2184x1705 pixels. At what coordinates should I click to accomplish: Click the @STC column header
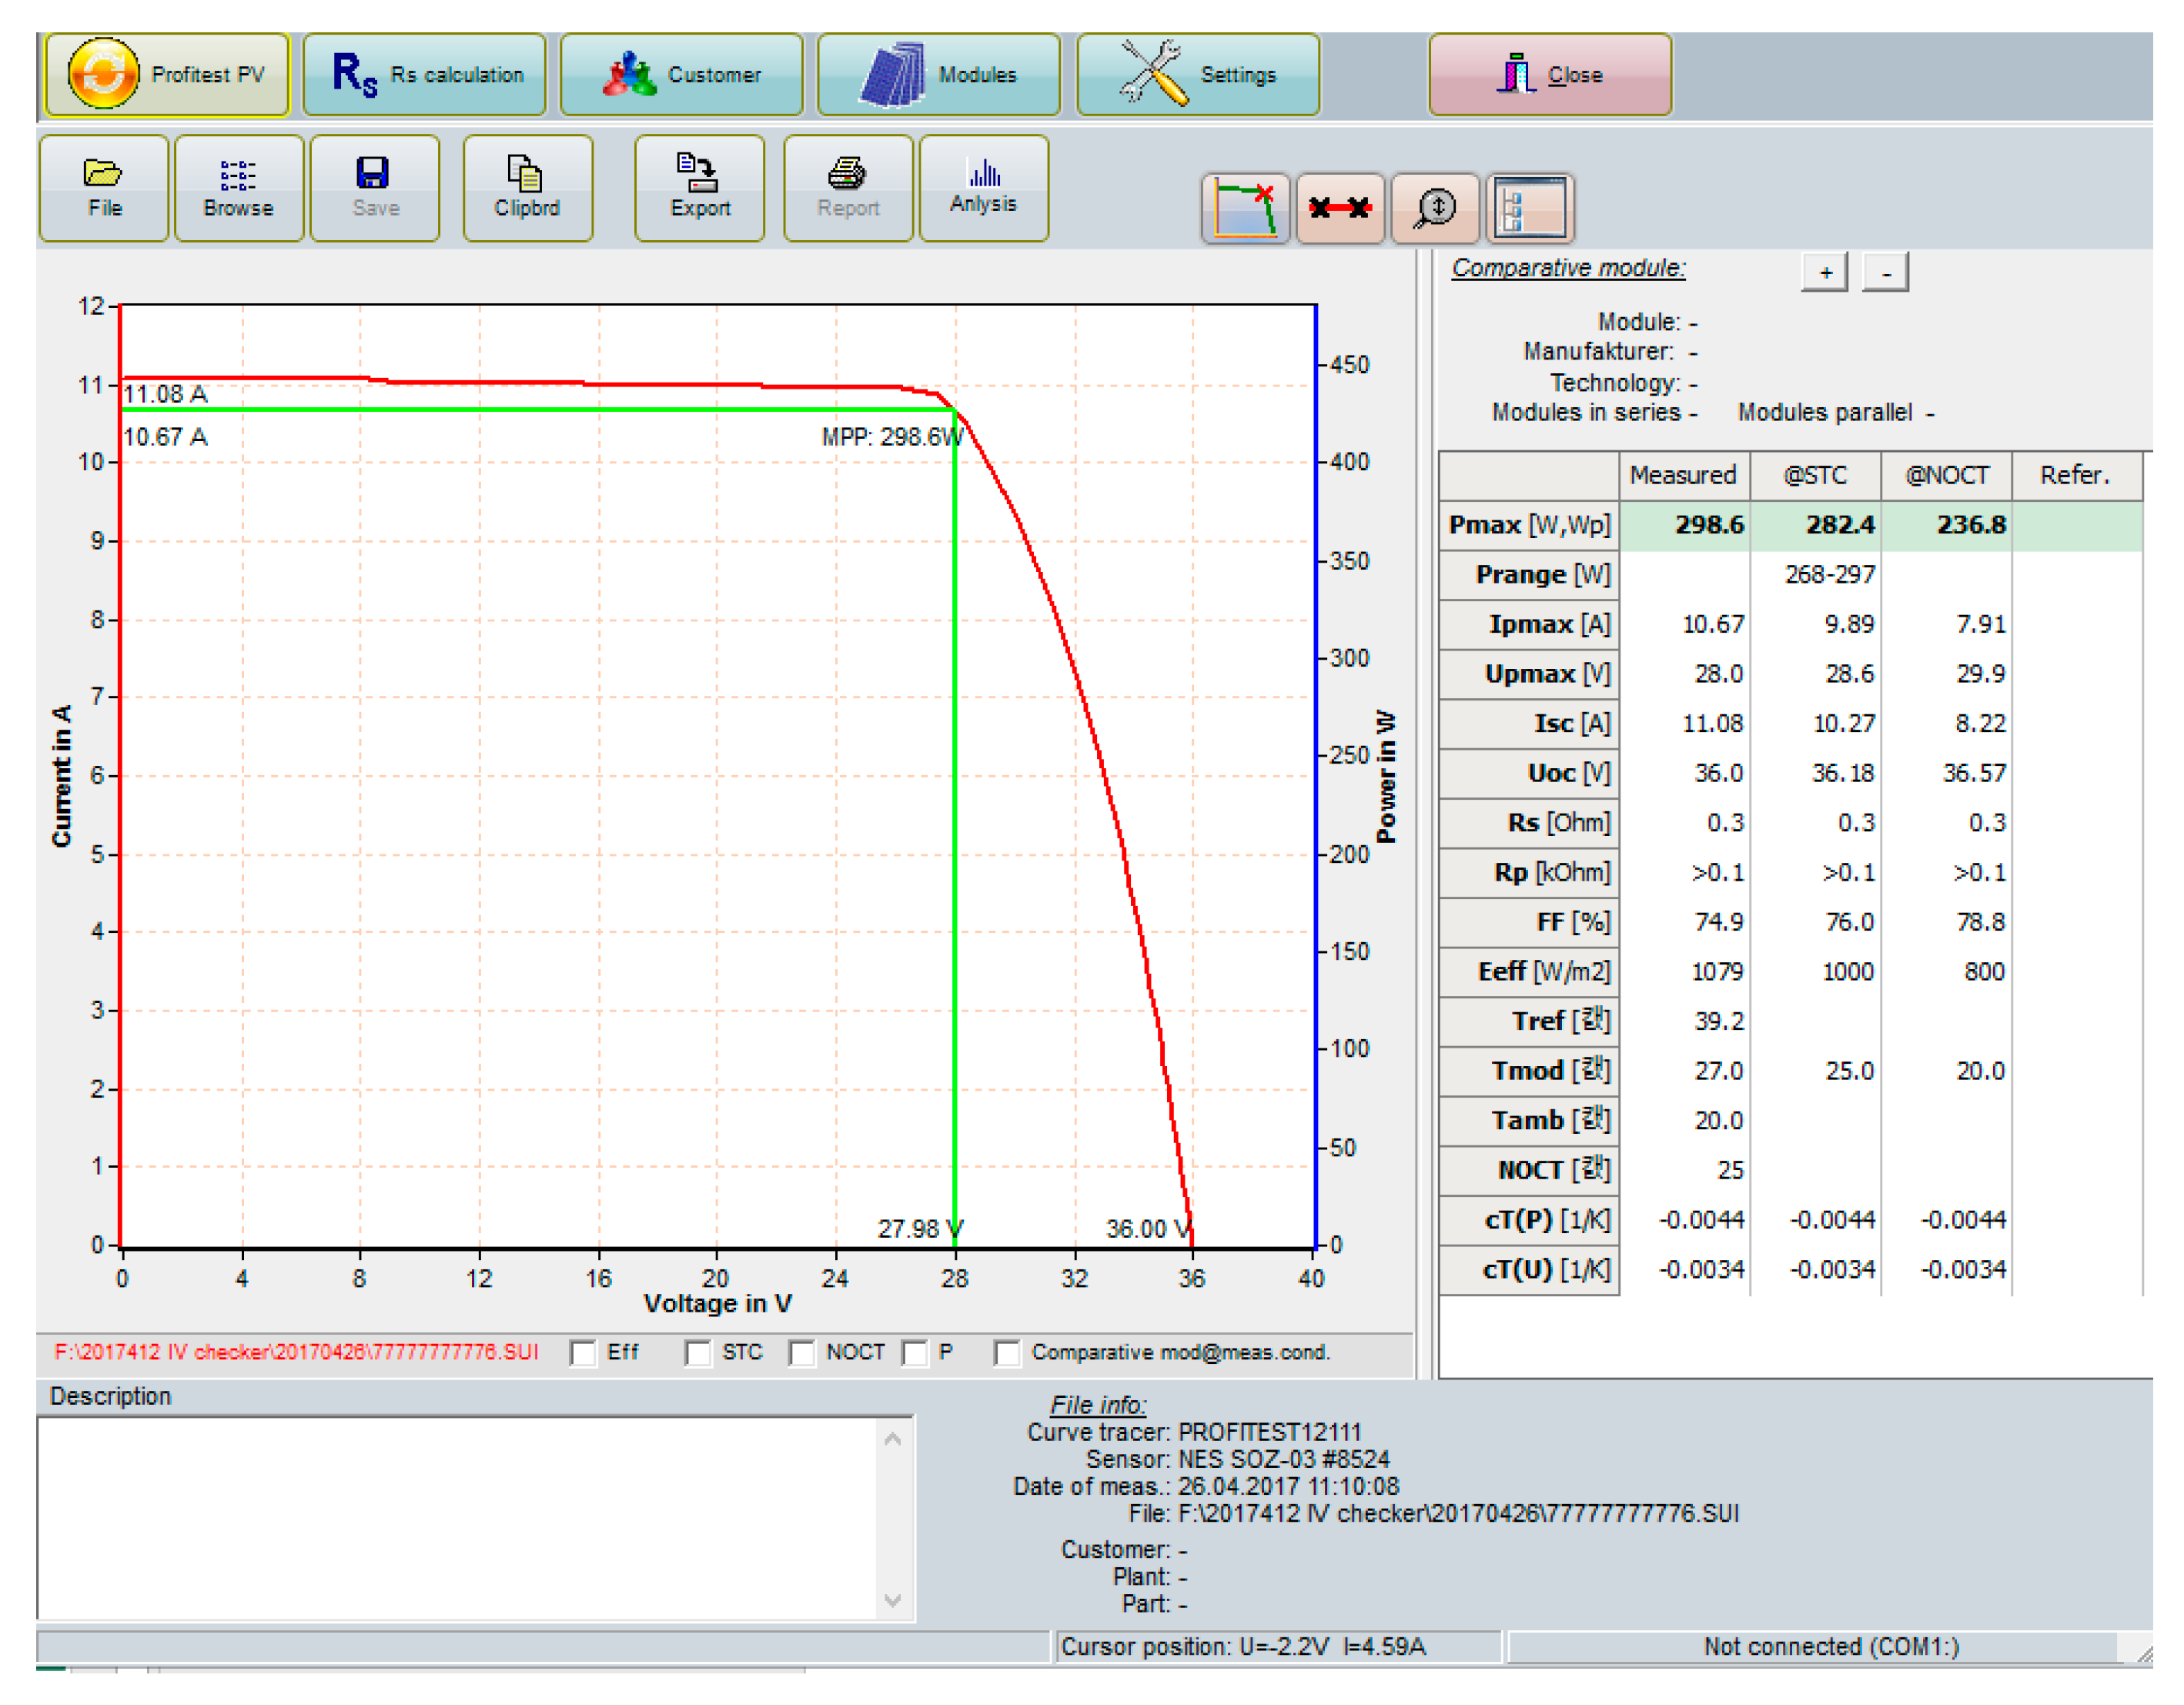coord(1816,475)
